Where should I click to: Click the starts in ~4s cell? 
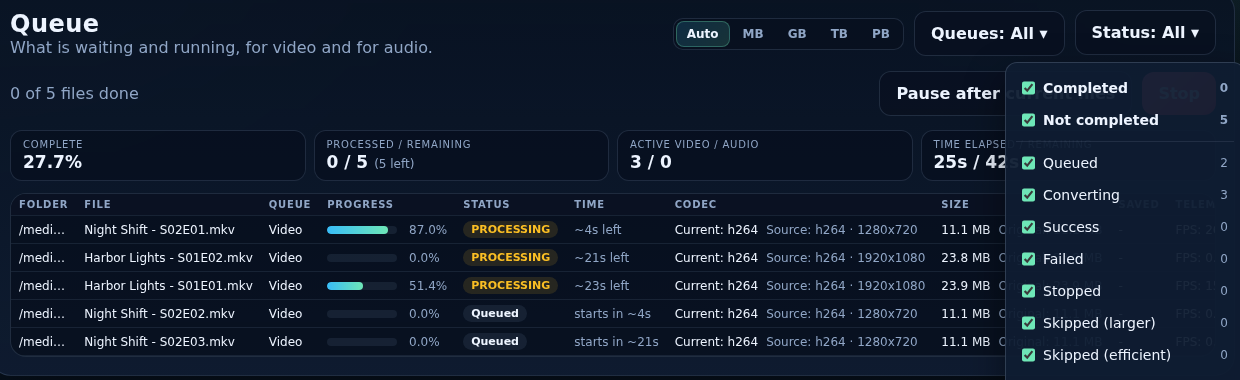(612, 314)
